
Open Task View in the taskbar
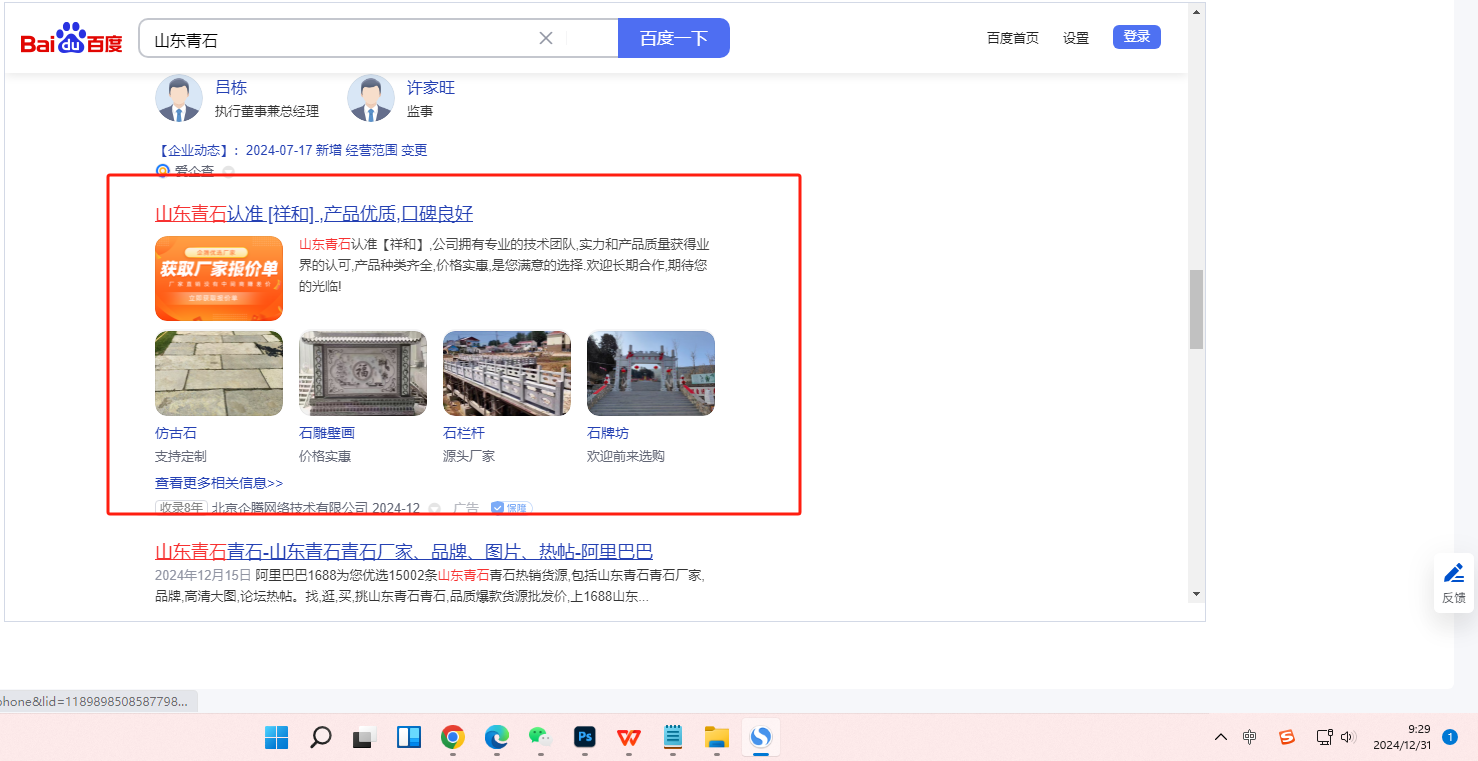pyautogui.click(x=363, y=738)
